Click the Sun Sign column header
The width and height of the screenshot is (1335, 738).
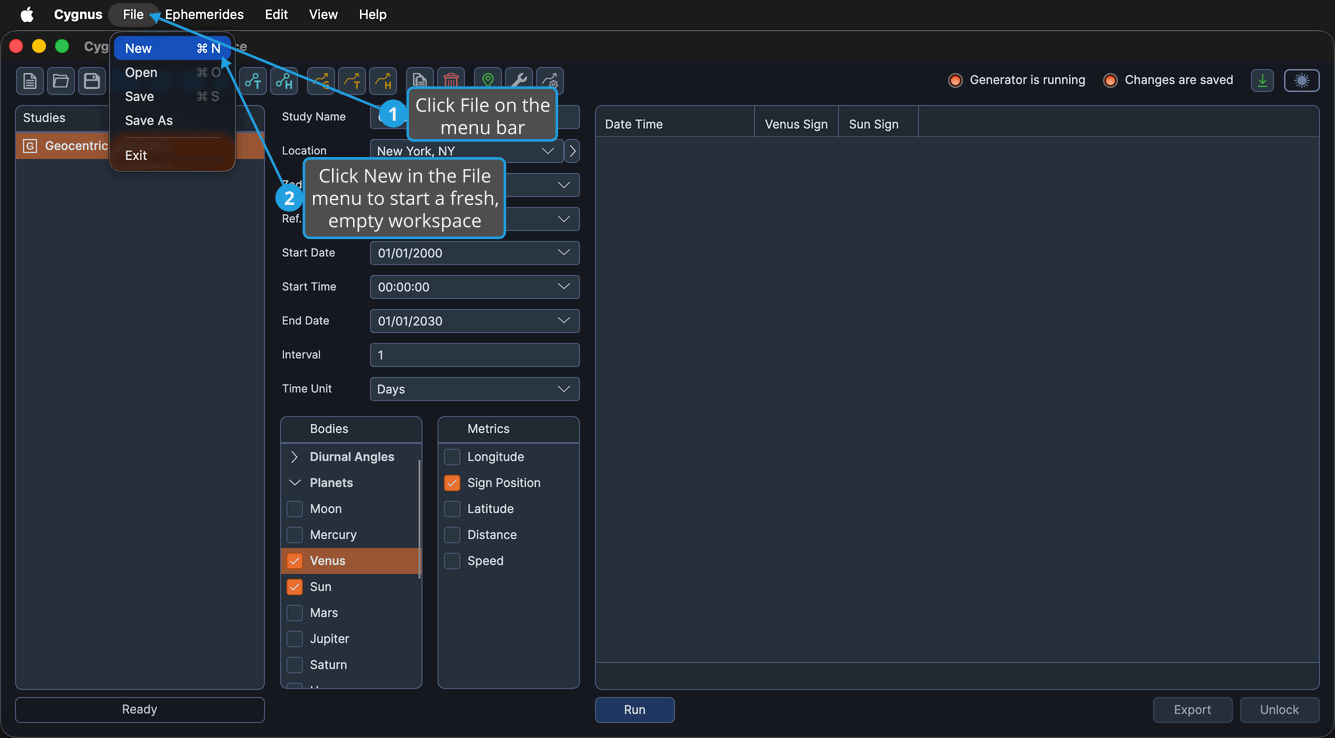point(878,124)
